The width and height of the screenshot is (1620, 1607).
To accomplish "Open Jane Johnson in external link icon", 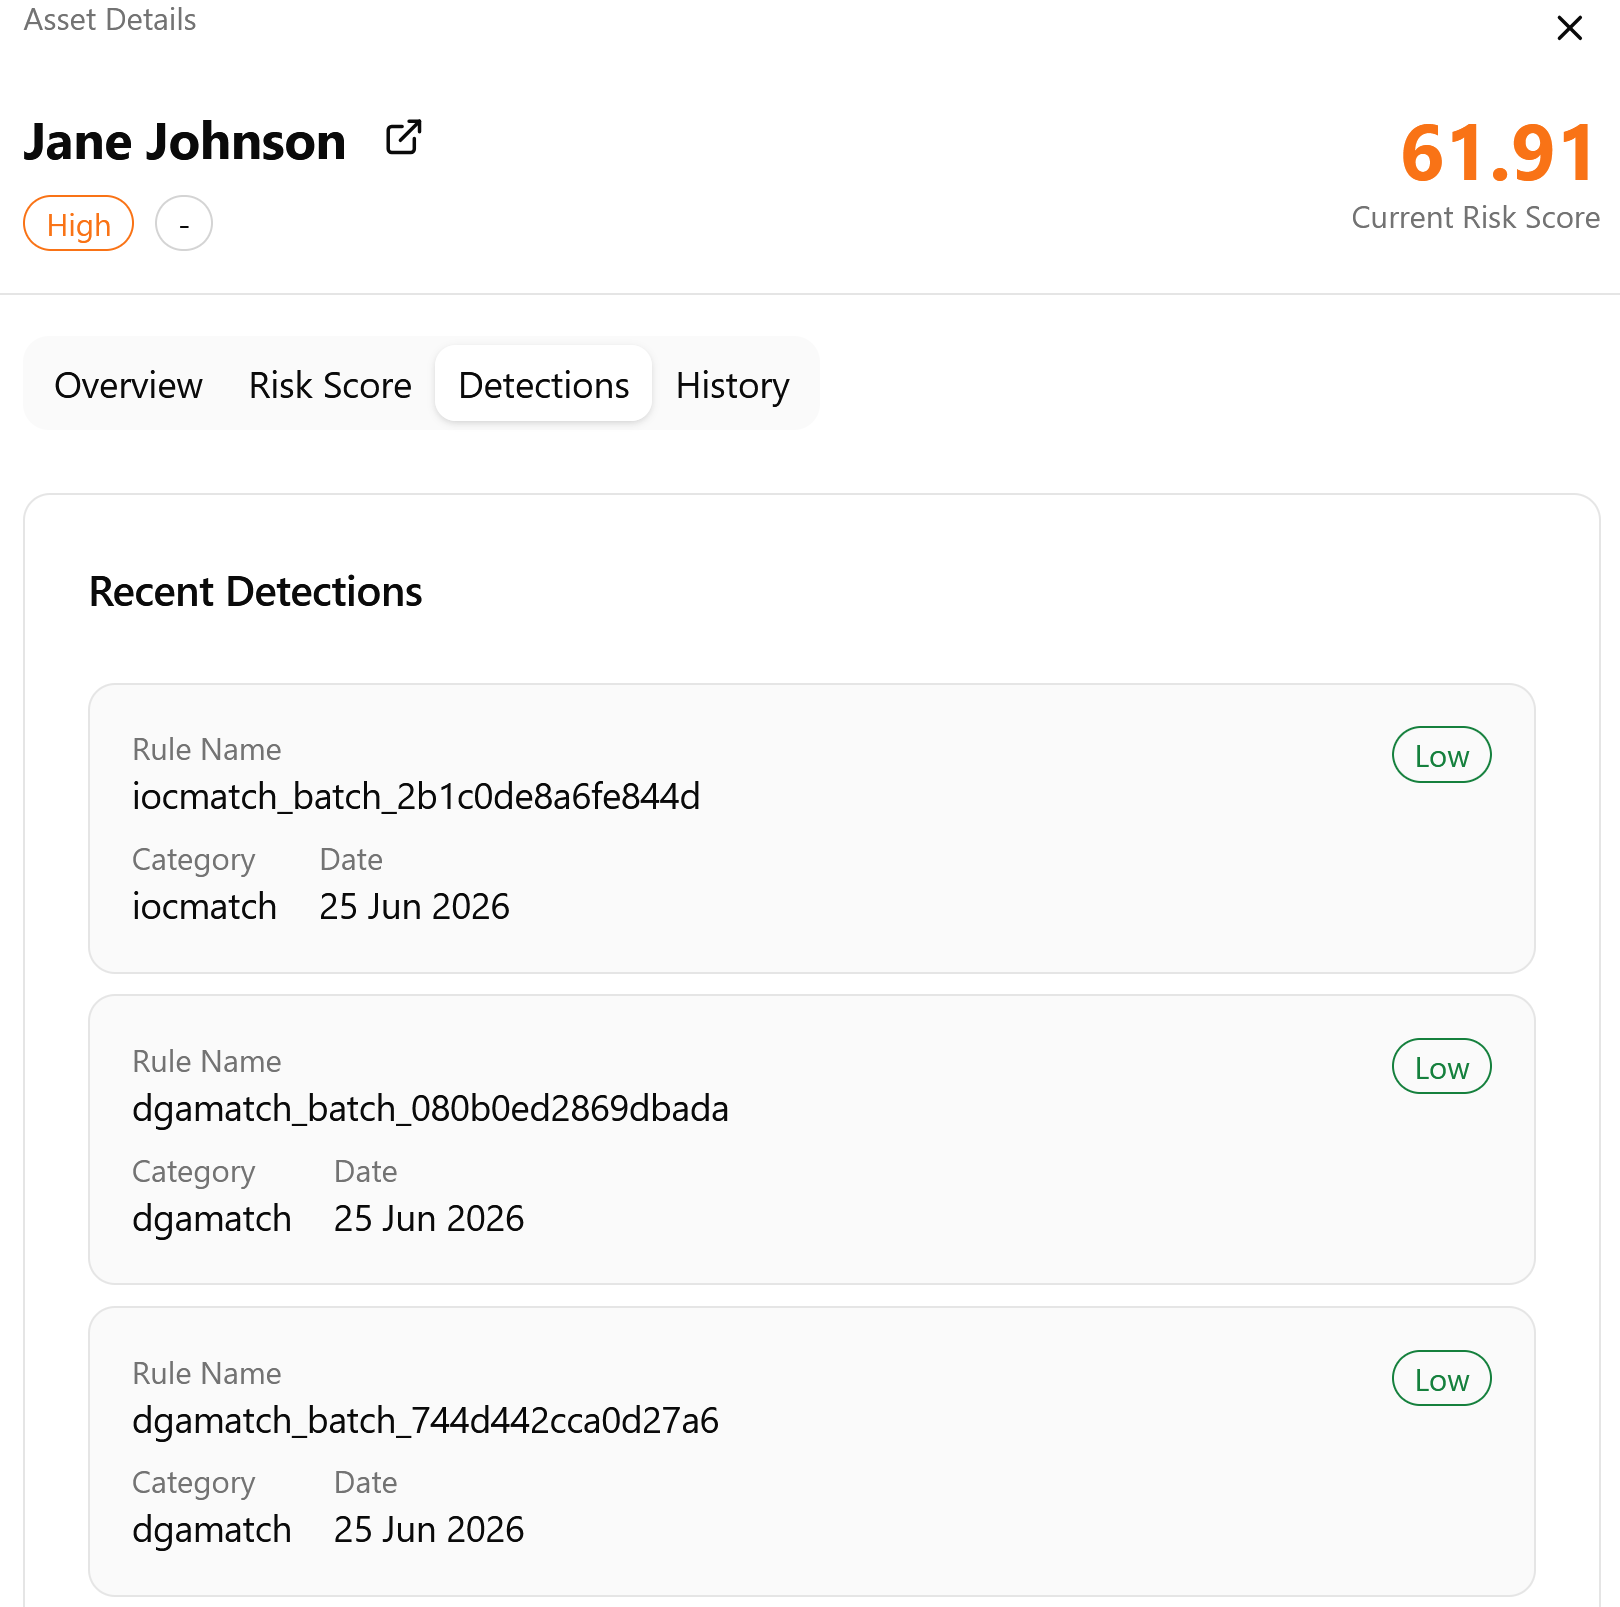I will click(404, 138).
